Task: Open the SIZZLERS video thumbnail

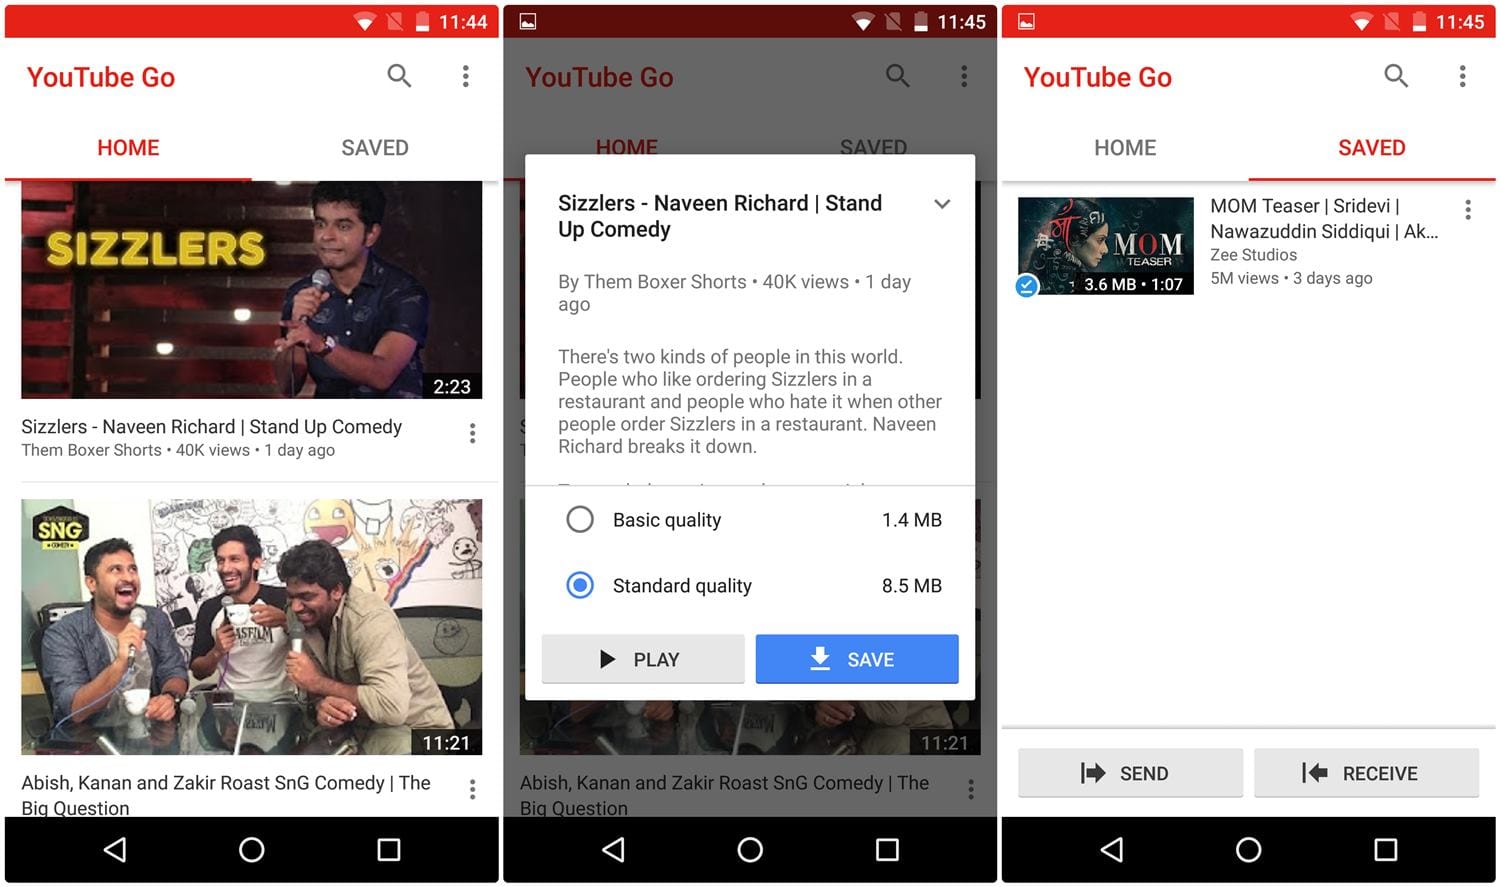Action: pos(252,290)
